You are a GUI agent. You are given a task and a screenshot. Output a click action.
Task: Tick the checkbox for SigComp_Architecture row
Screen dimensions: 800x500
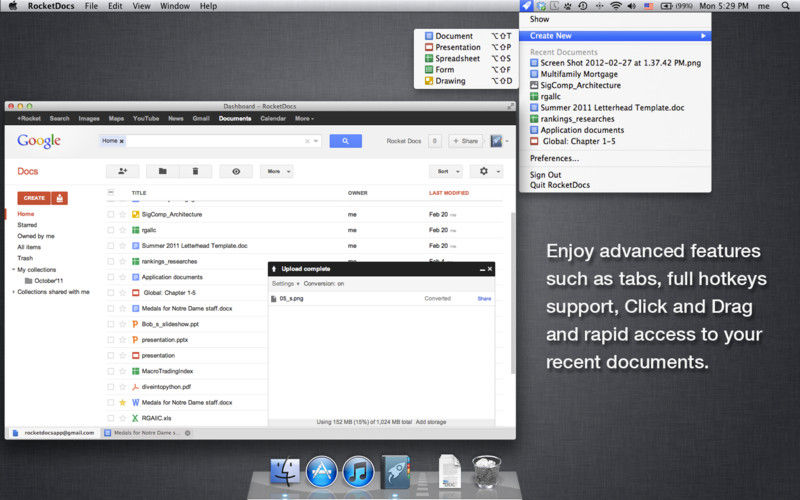click(x=111, y=215)
